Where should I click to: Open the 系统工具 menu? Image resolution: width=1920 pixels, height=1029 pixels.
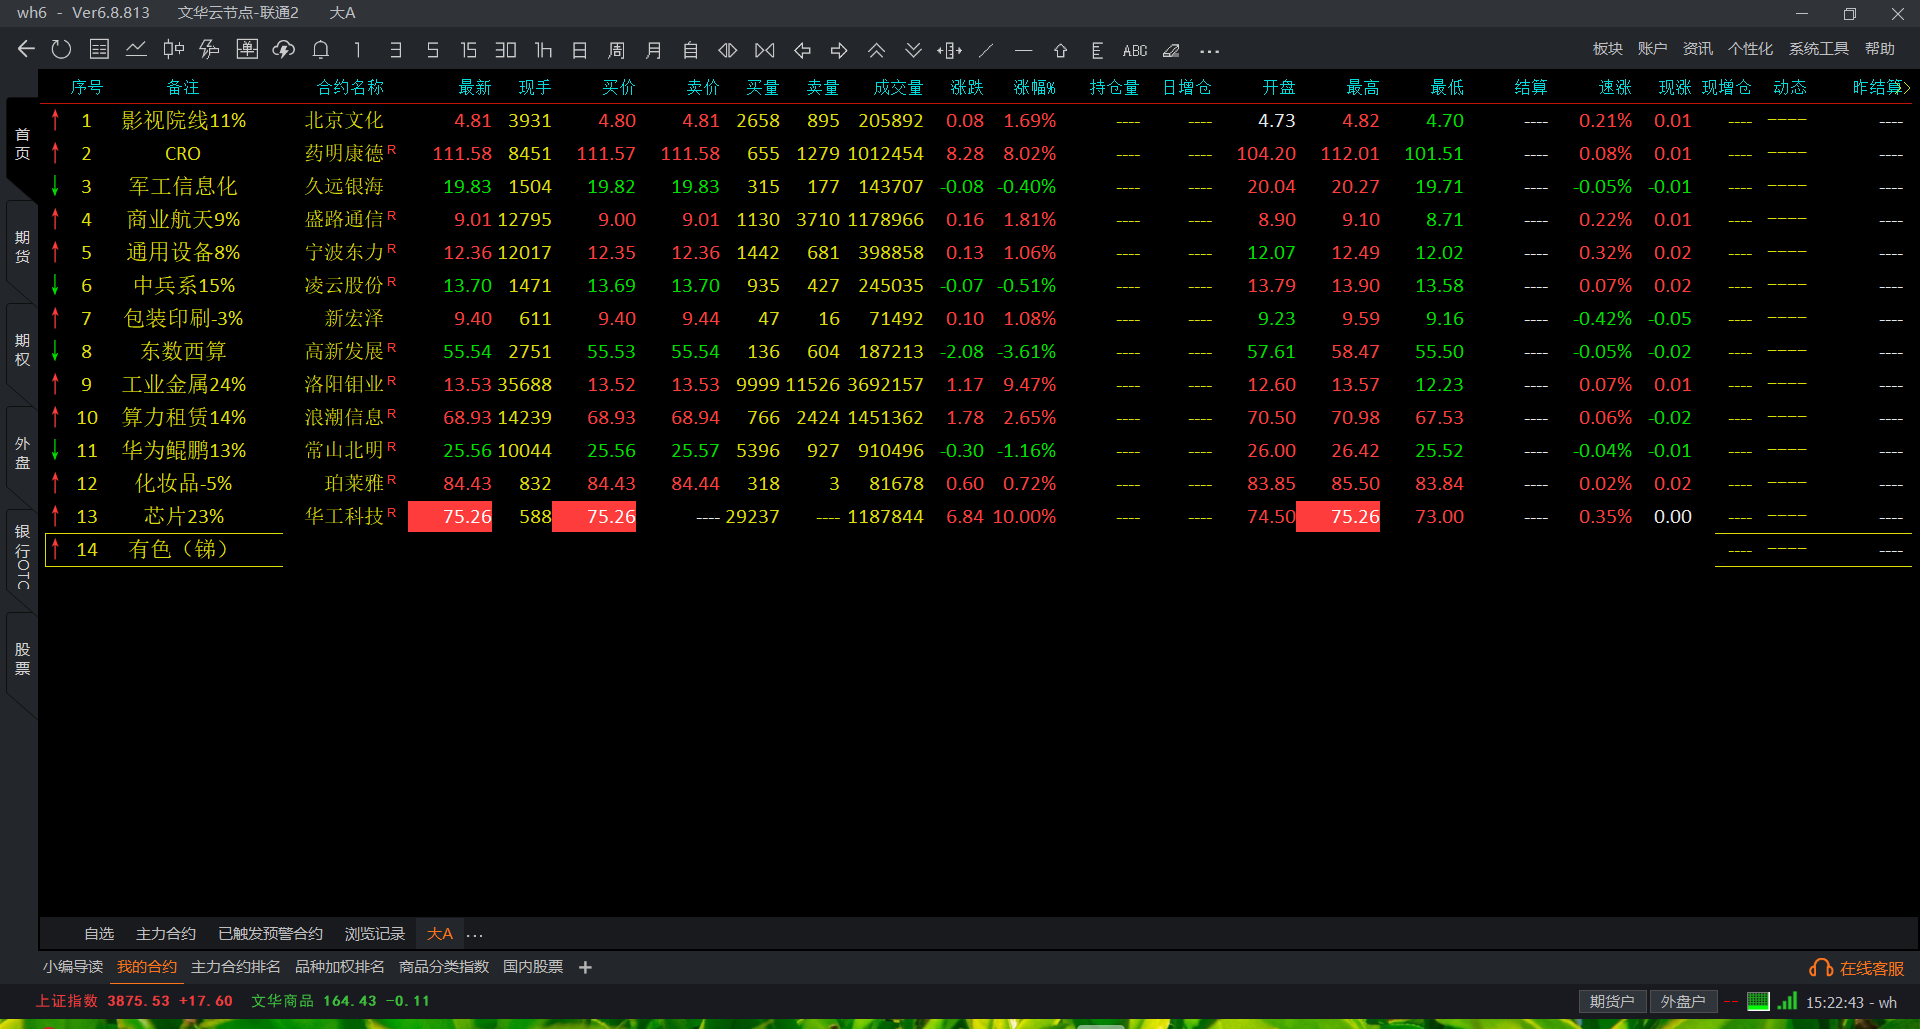[1819, 49]
